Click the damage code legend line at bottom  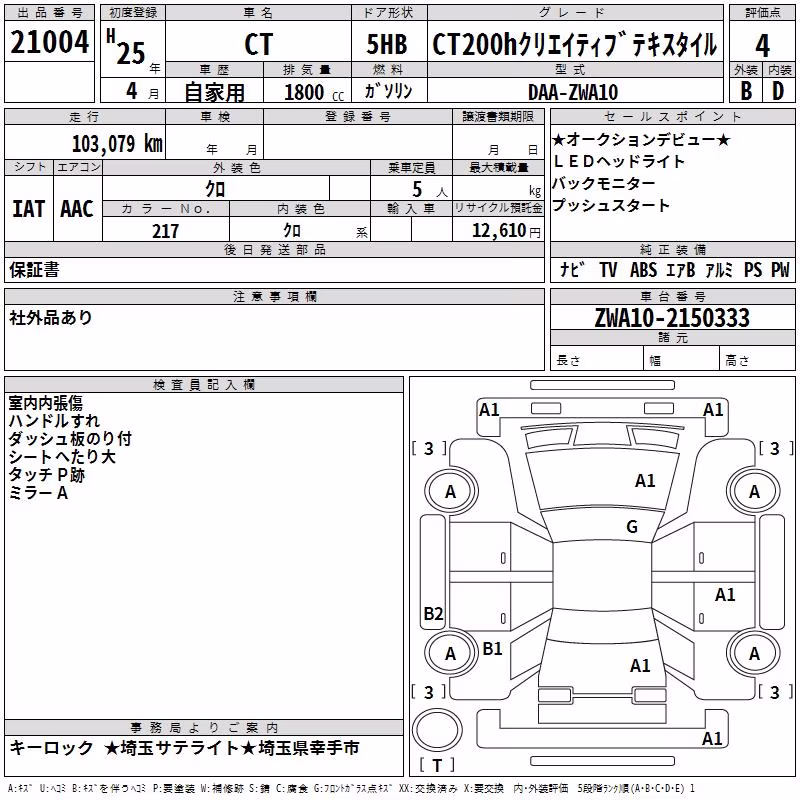click(352, 788)
